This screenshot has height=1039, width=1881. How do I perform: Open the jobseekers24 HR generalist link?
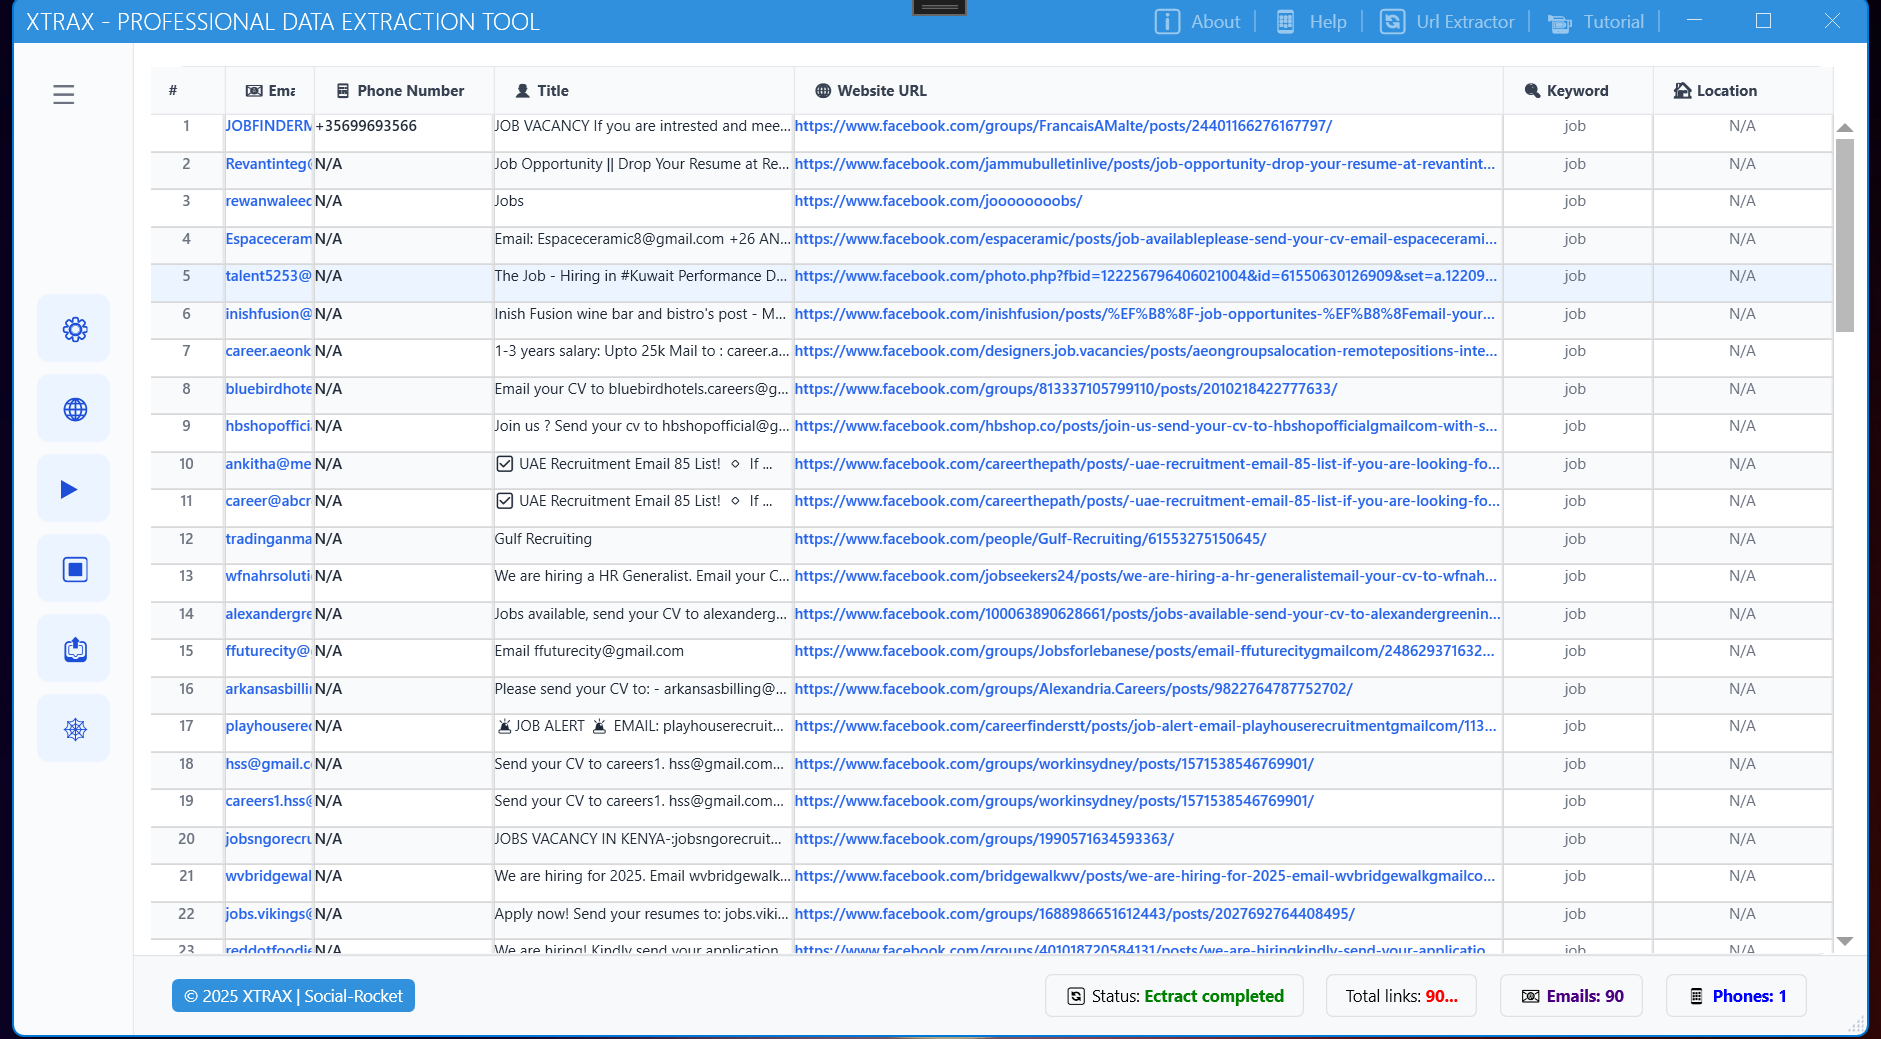point(1146,576)
